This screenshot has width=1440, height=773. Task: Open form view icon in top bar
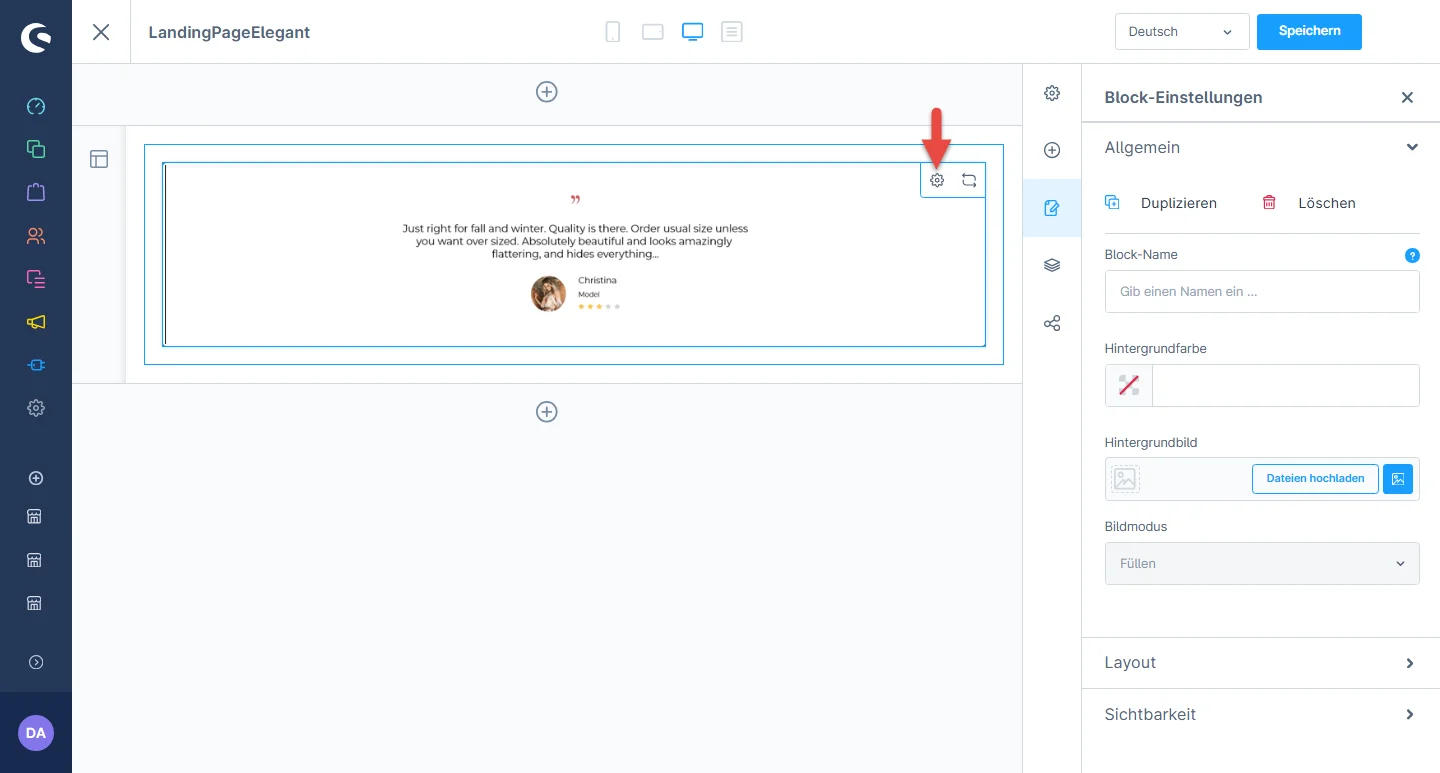coord(732,32)
